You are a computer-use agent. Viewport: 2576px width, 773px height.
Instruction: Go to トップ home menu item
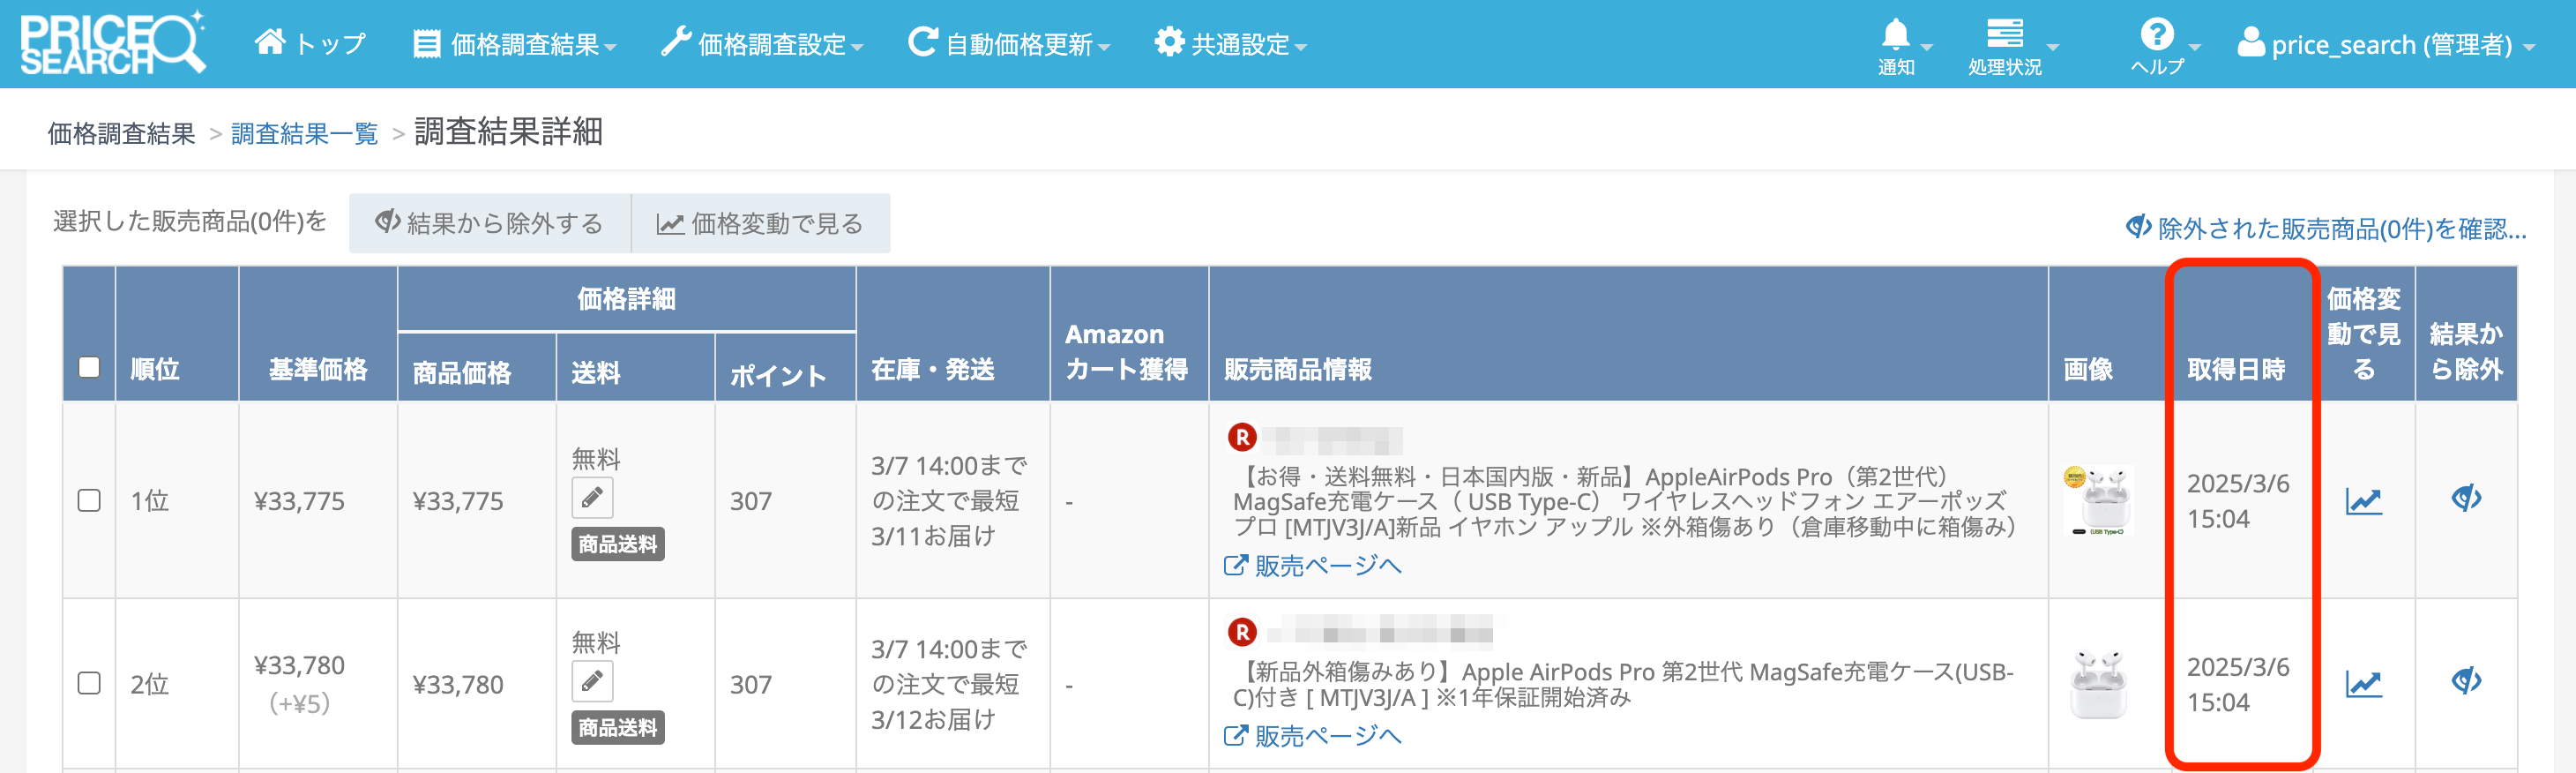(310, 44)
